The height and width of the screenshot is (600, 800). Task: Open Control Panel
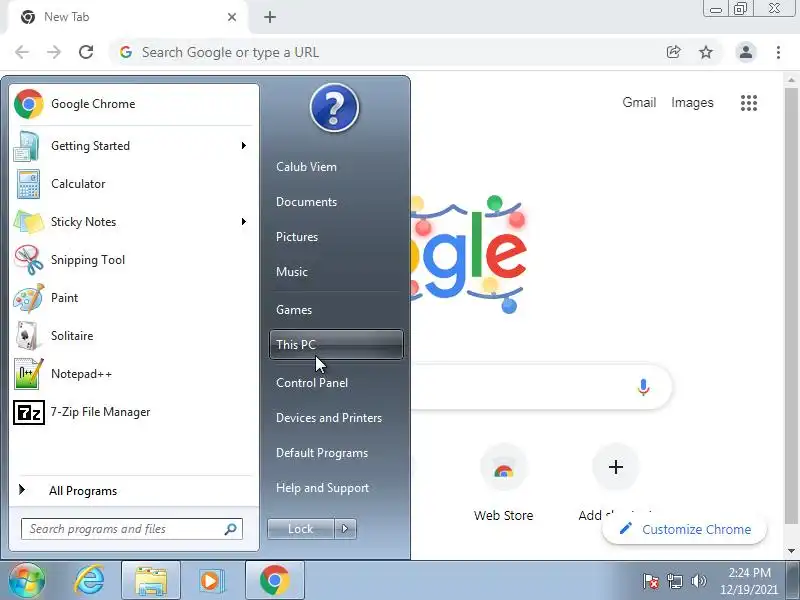pos(312,383)
